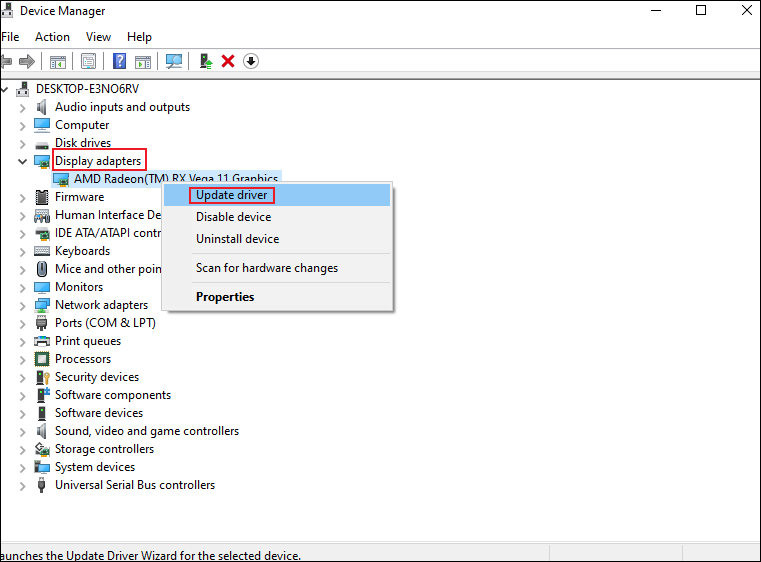Click the Network adapters icon
The image size is (761, 562).
[x=42, y=305]
